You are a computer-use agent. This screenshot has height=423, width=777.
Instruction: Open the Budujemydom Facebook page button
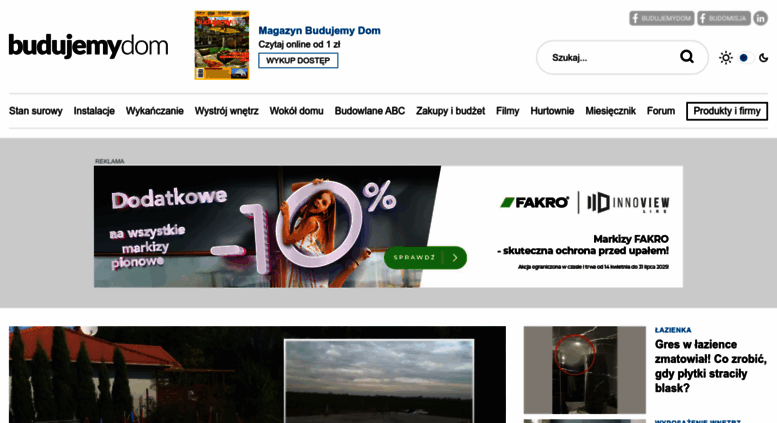click(662, 18)
